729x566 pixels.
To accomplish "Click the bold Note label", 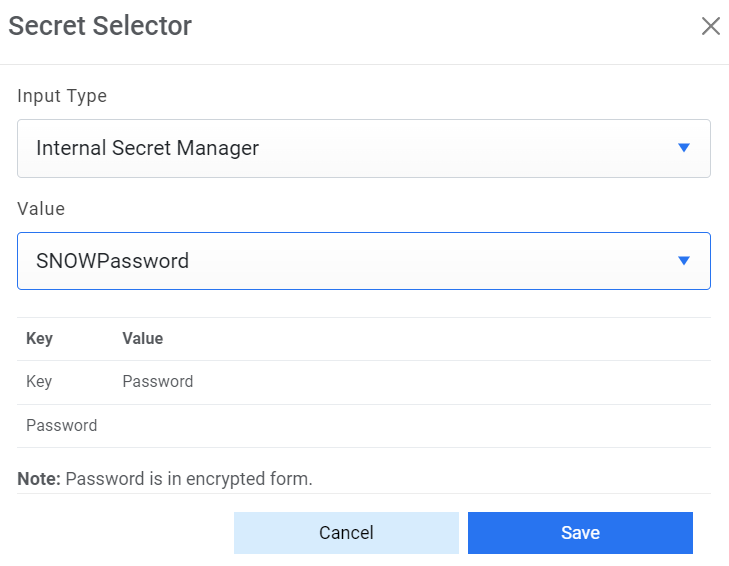I will [x=39, y=479].
